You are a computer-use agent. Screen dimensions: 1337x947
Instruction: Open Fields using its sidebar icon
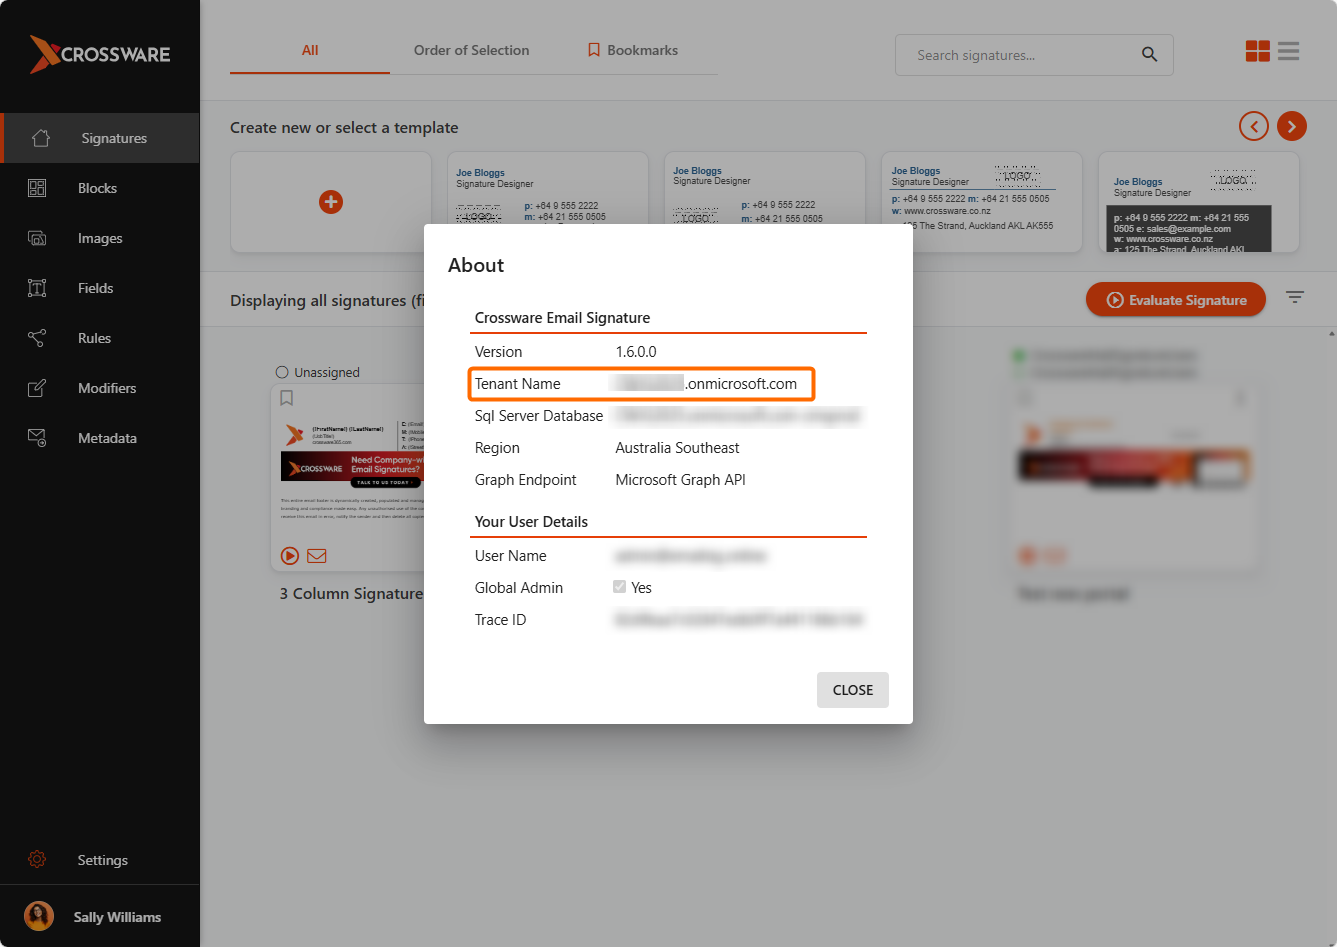pos(37,288)
